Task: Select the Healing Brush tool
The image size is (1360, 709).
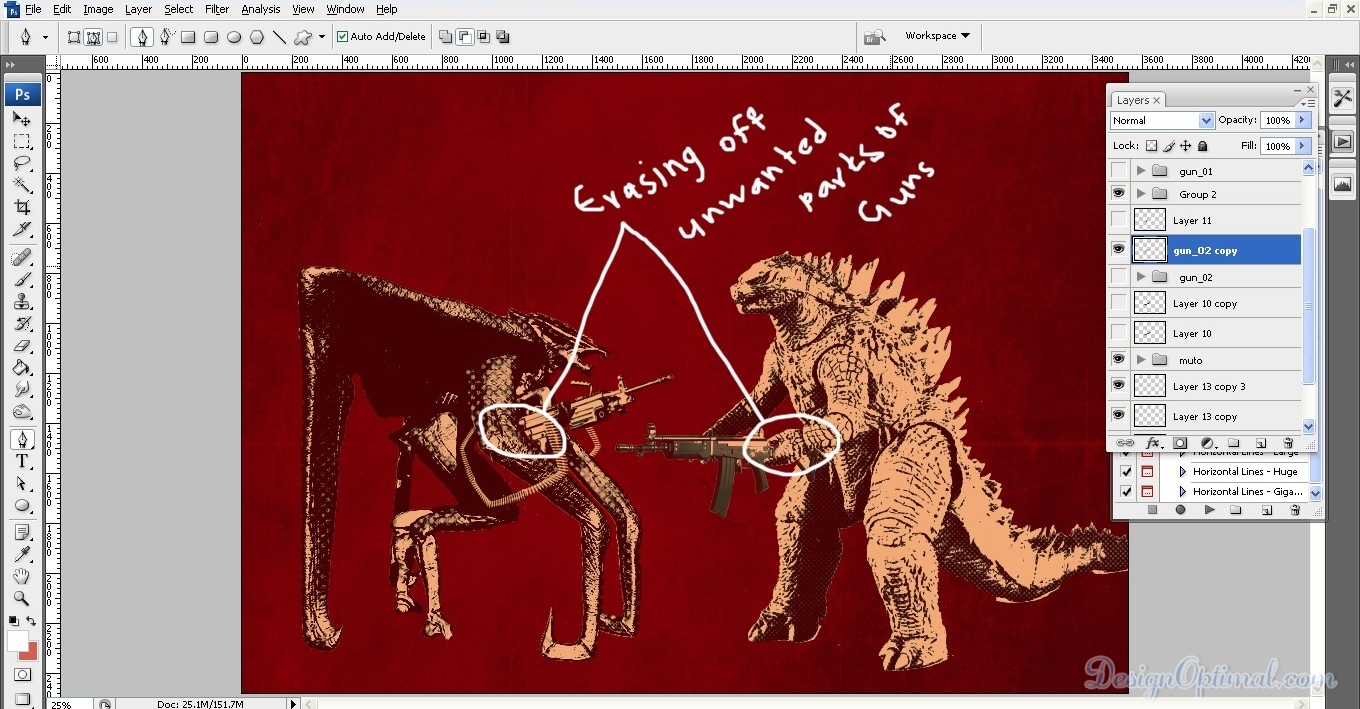Action: pyautogui.click(x=22, y=258)
